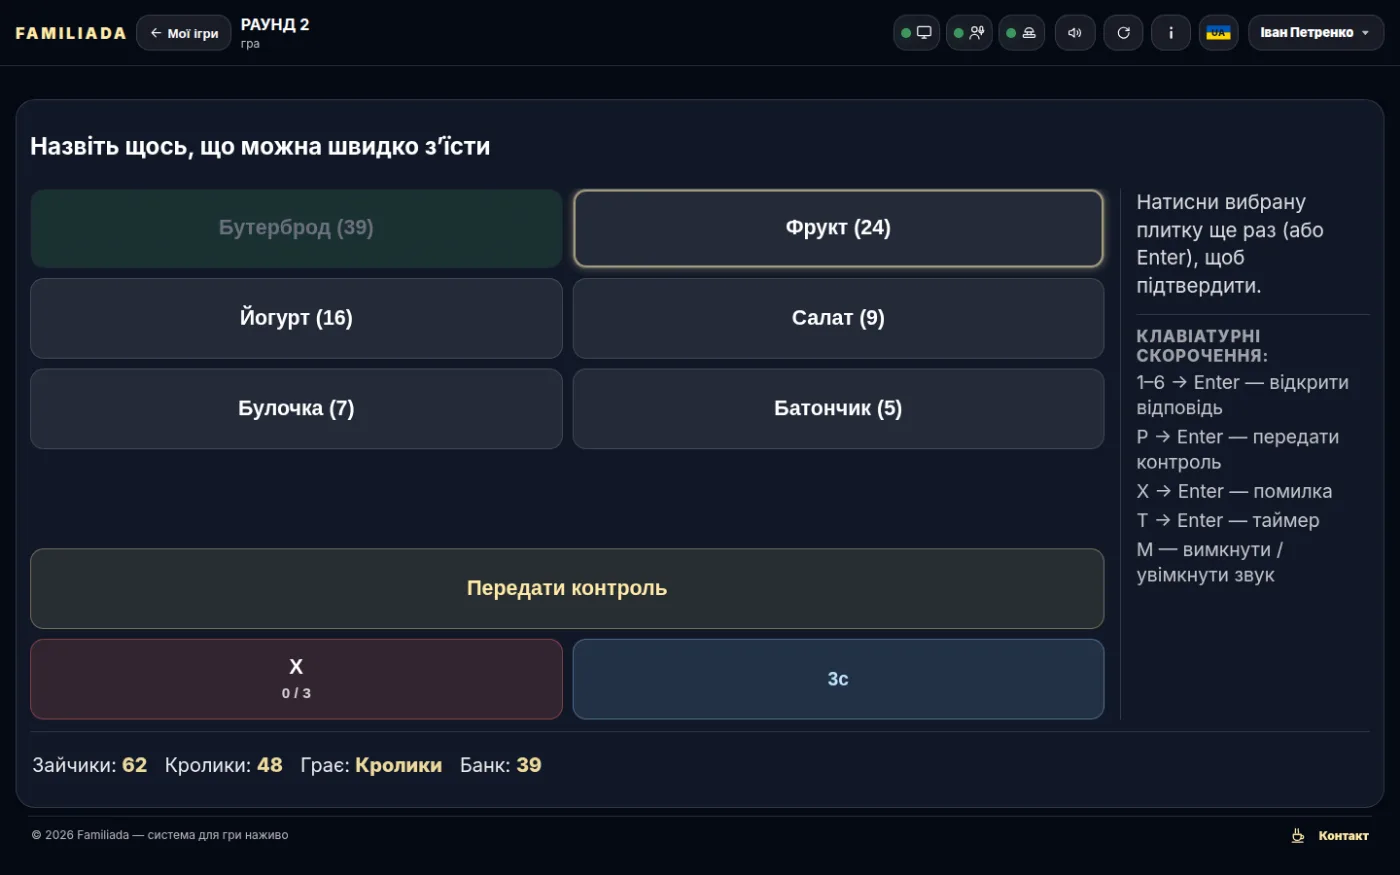Viewport: 1400px width, 875px height.
Task: Open the Контакт link in footer
Action: tap(1343, 836)
